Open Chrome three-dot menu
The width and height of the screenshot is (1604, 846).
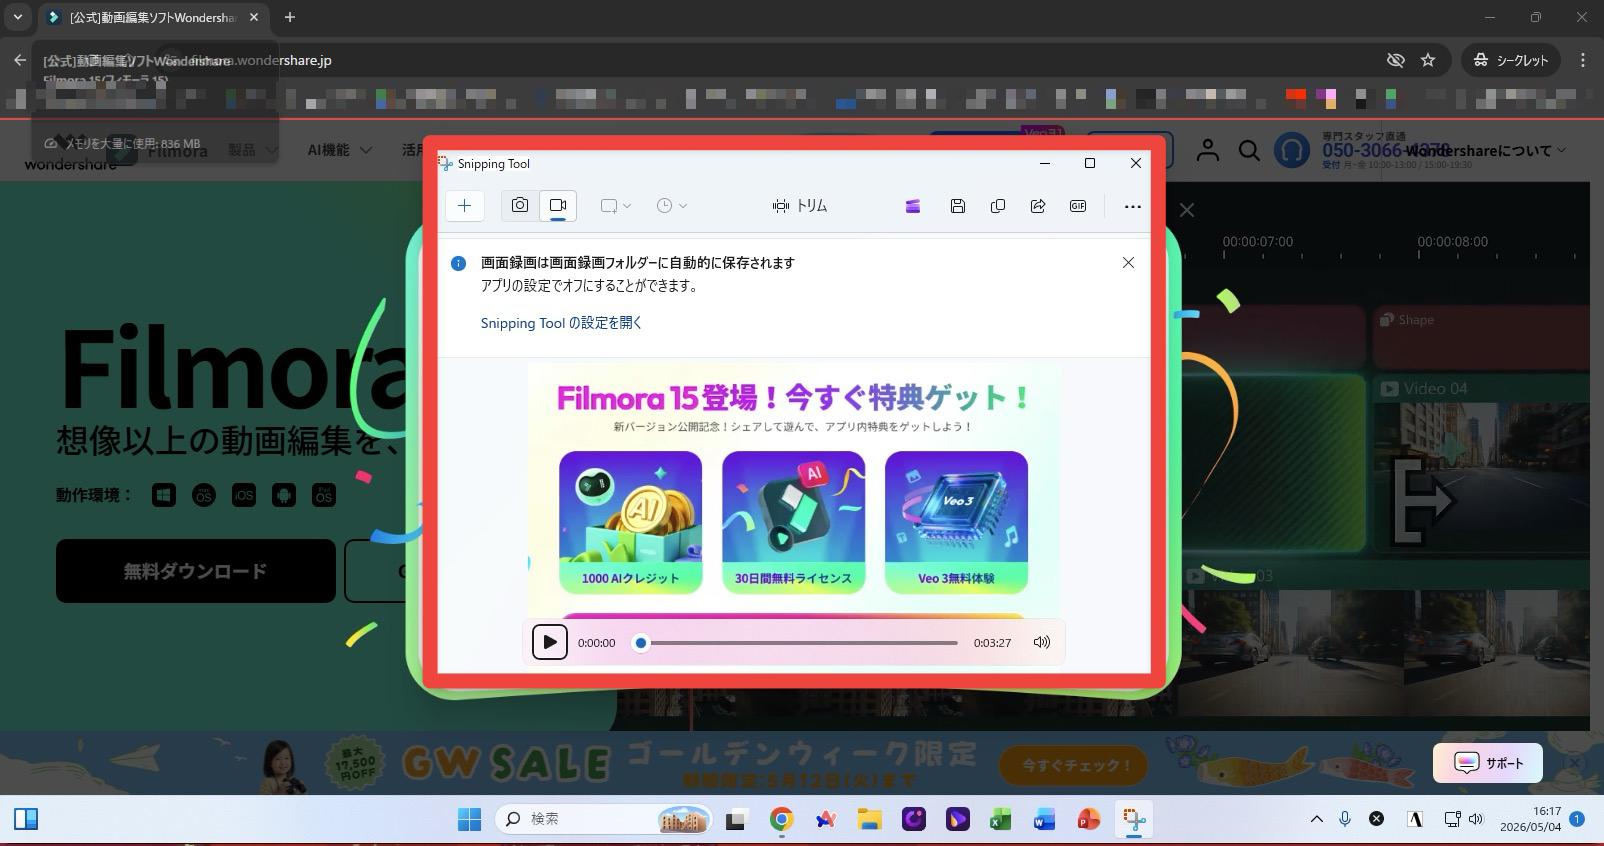pos(1582,60)
